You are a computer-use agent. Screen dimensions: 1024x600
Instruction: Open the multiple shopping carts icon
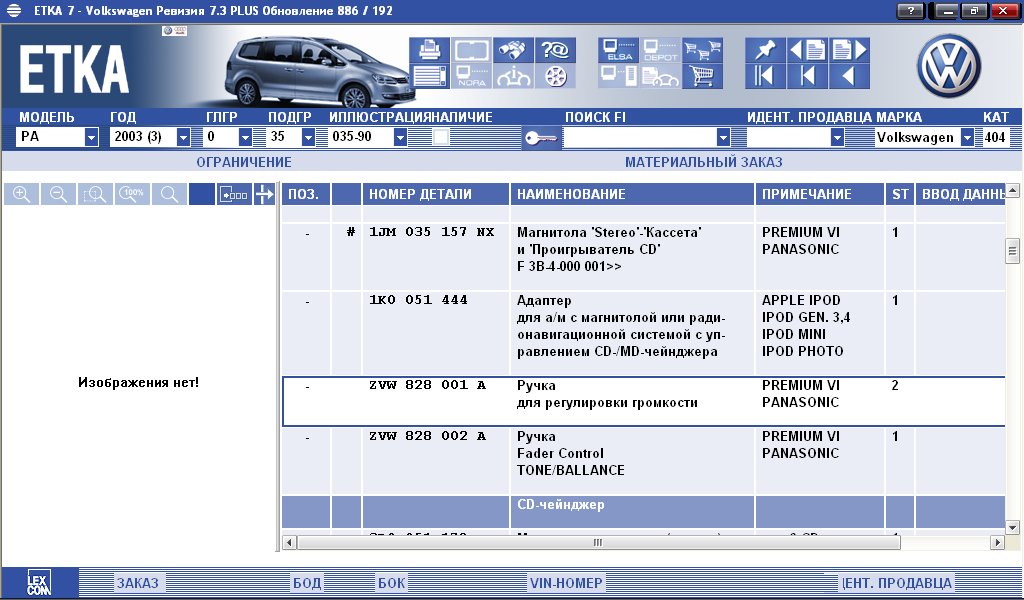(x=702, y=50)
